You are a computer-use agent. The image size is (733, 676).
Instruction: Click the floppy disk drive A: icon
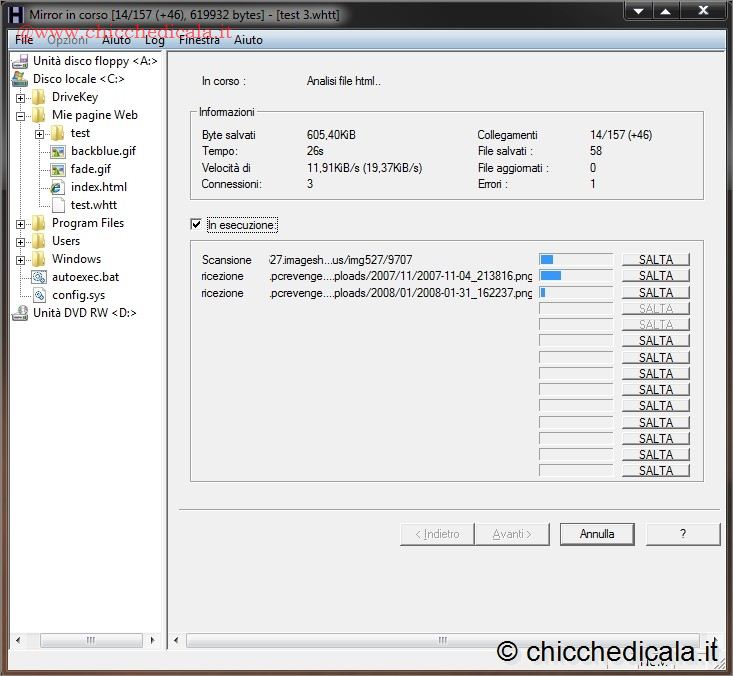(x=19, y=61)
